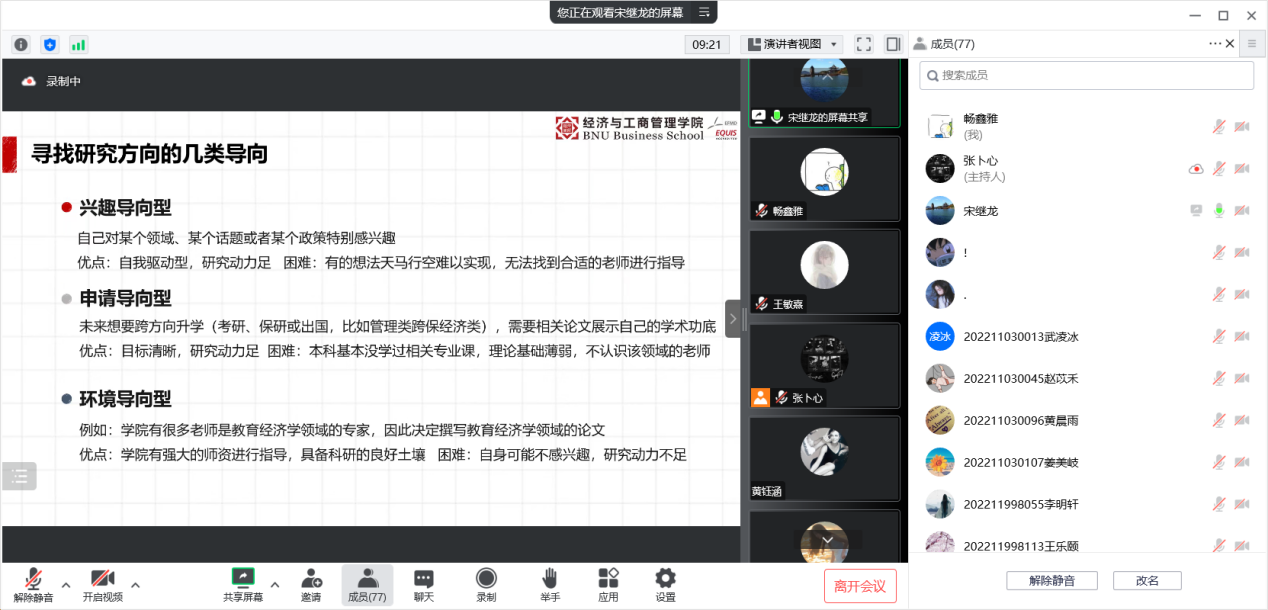Click the blue security shield icon
The width and height of the screenshot is (1268, 610).
click(49, 44)
